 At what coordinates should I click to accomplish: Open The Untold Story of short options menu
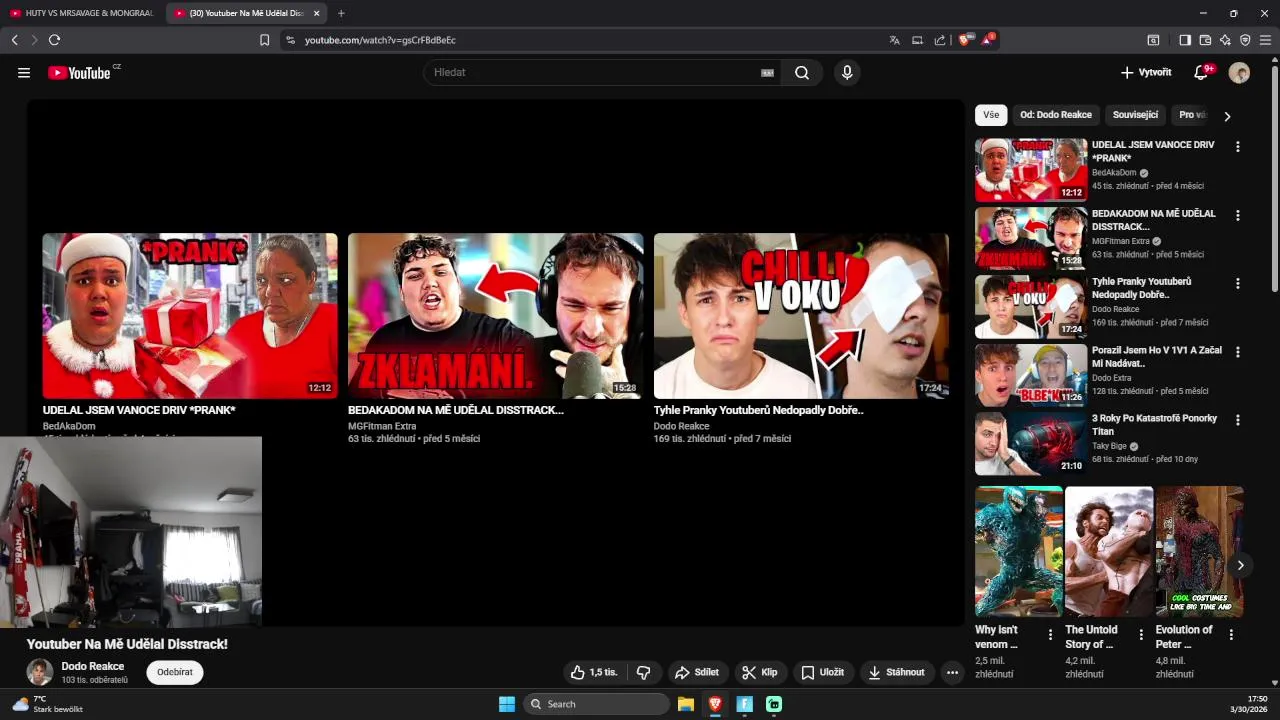[x=1141, y=635]
